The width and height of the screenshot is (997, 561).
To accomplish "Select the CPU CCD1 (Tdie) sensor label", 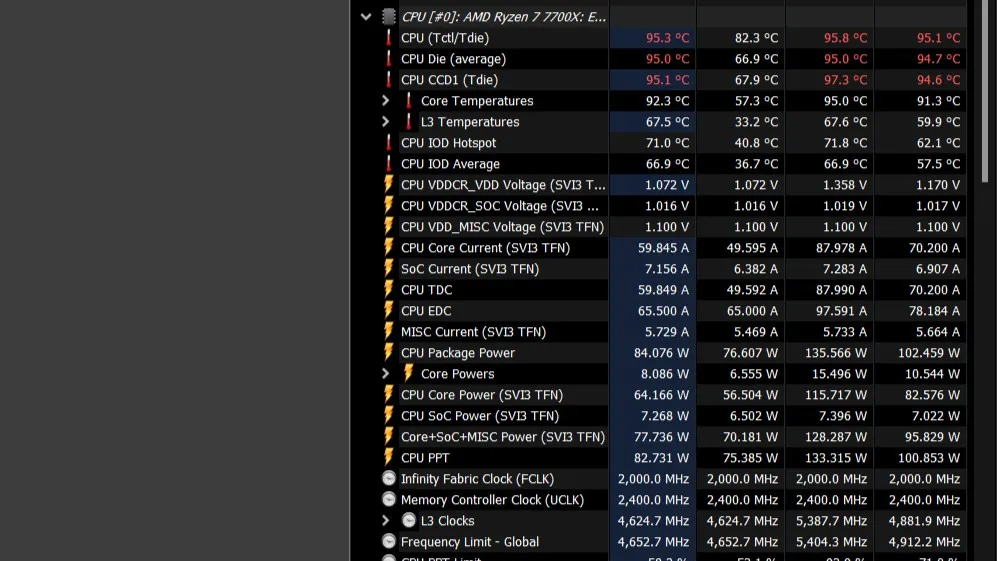I will [x=449, y=80].
